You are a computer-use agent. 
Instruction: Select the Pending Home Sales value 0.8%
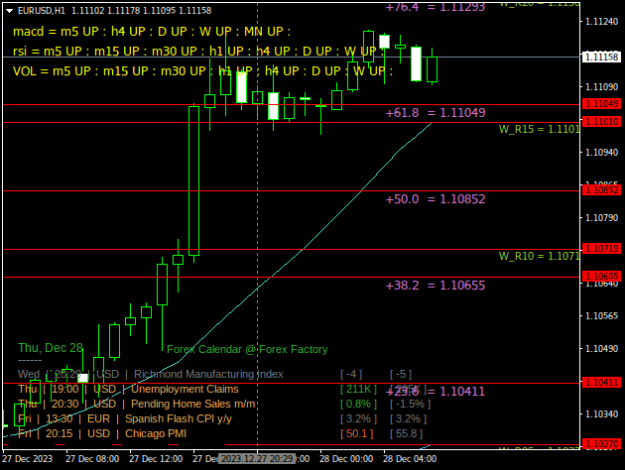point(358,404)
